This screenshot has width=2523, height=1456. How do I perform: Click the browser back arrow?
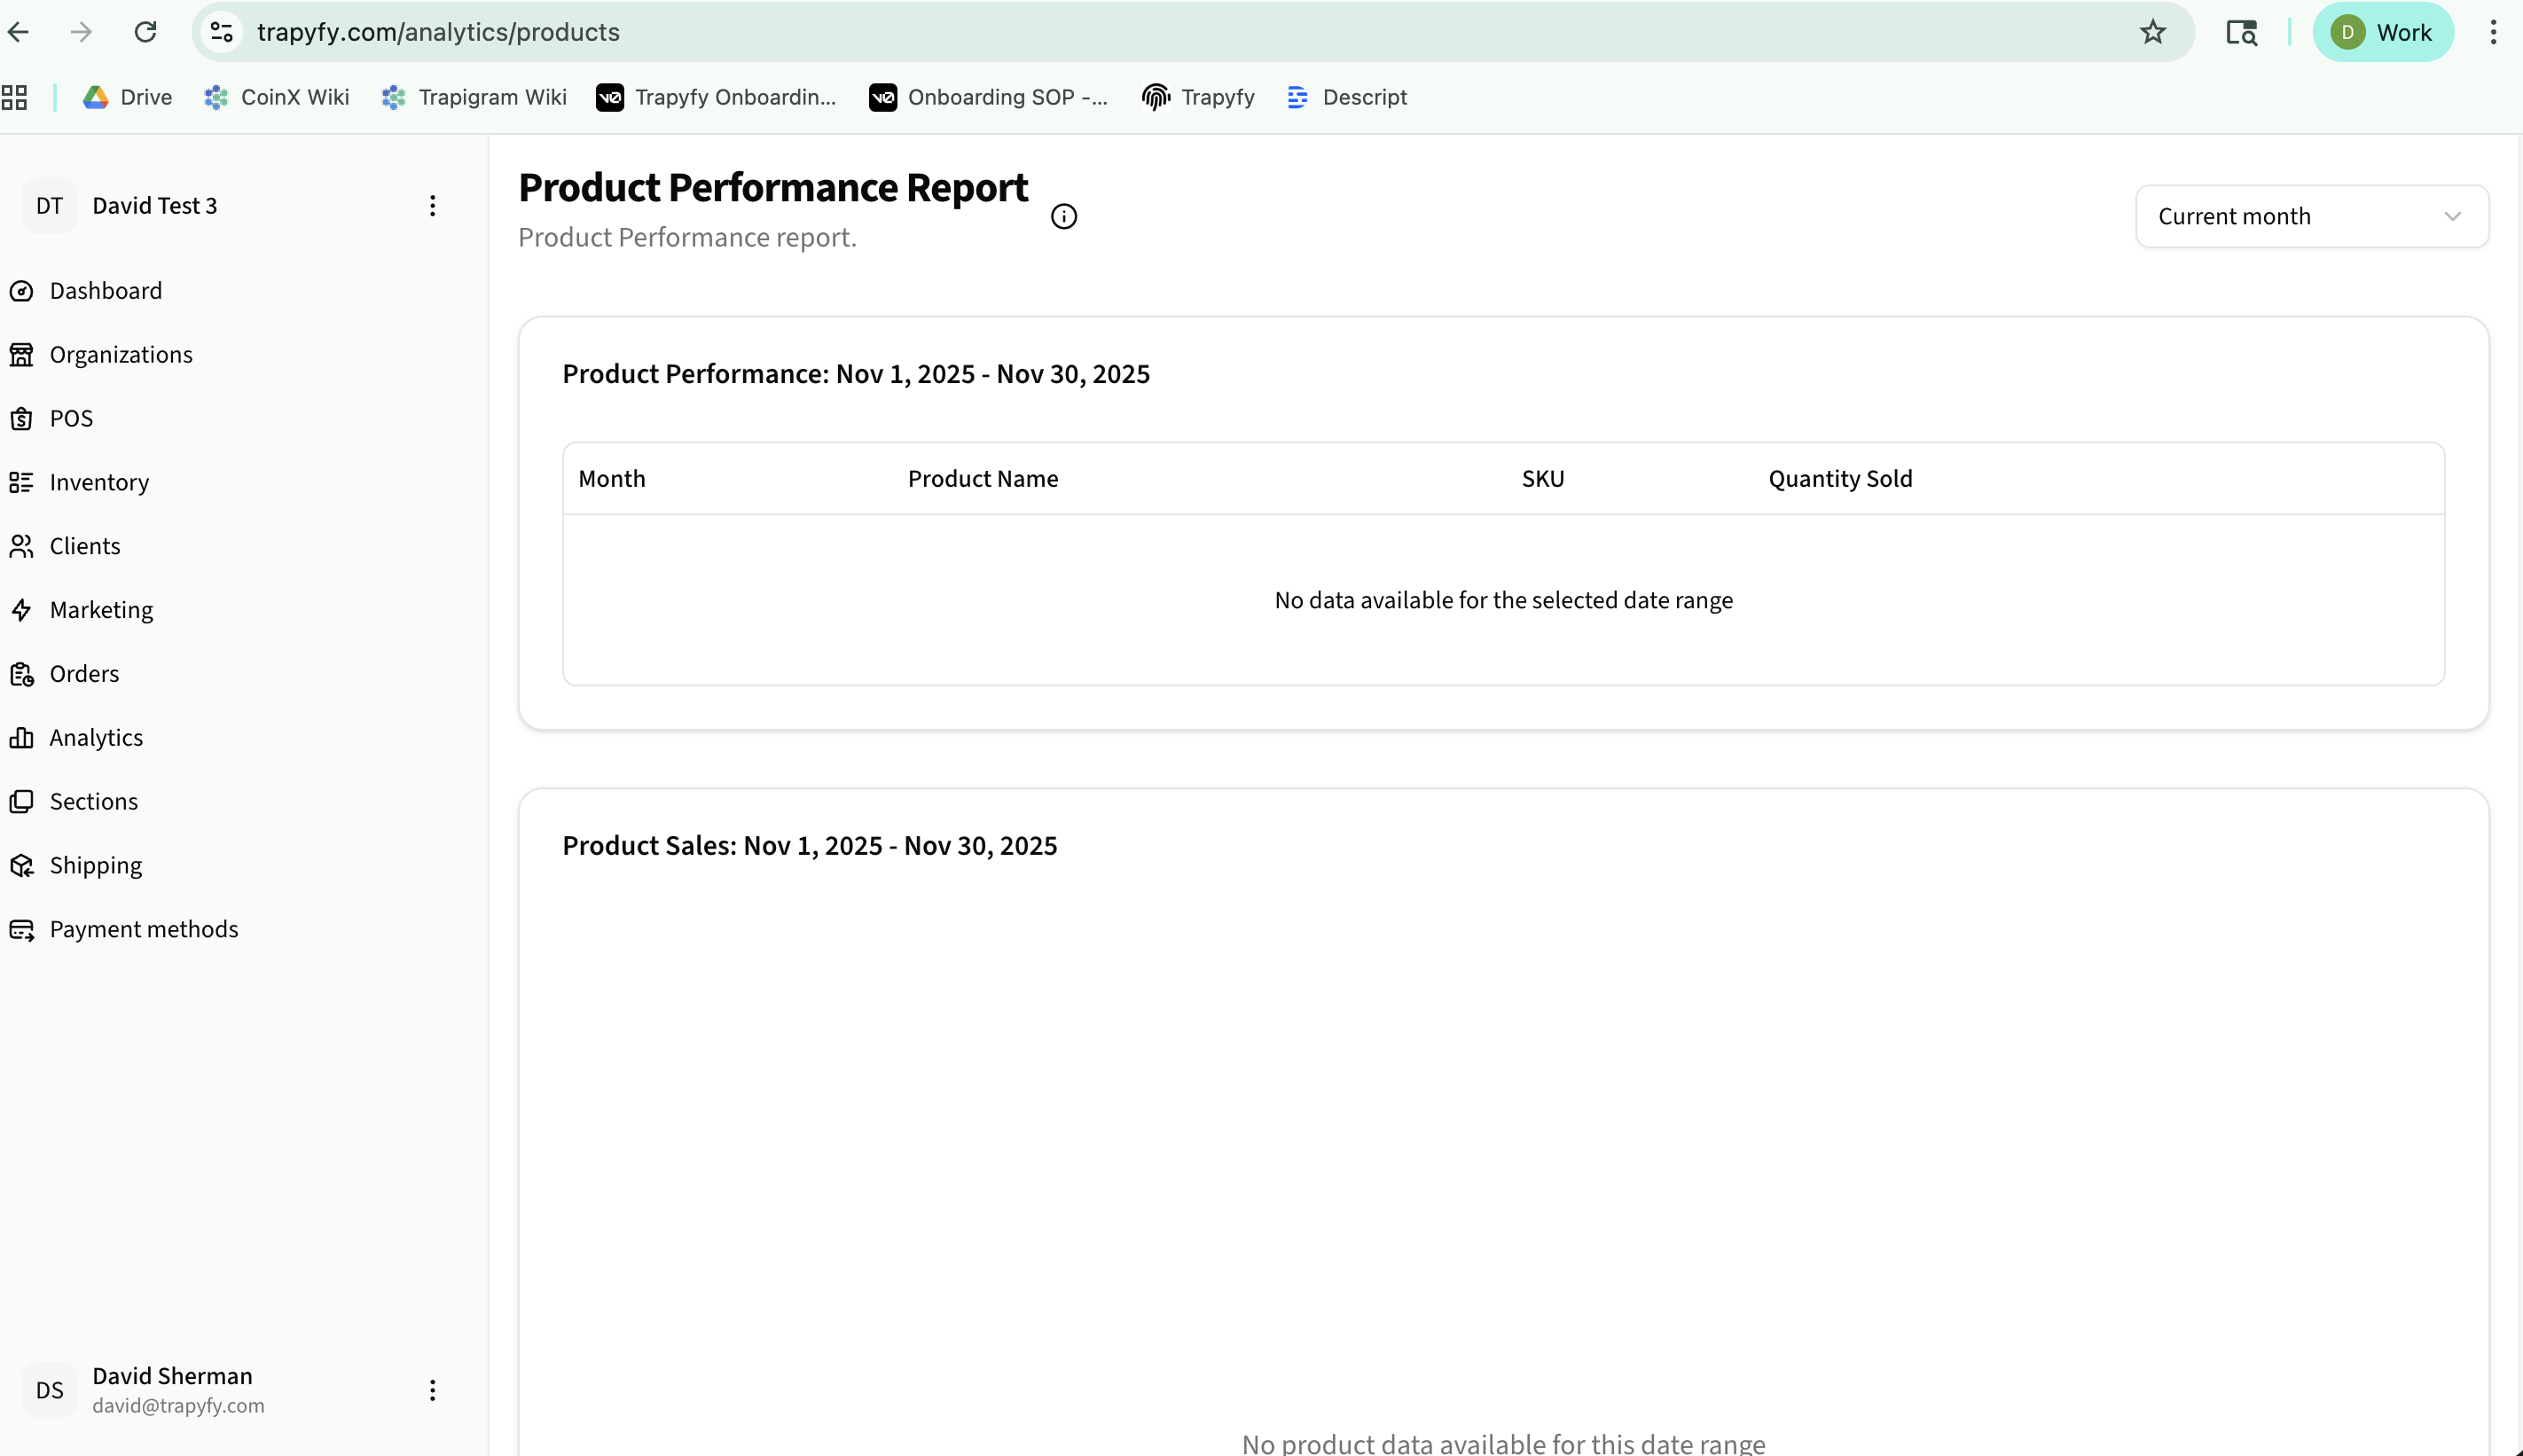point(18,32)
